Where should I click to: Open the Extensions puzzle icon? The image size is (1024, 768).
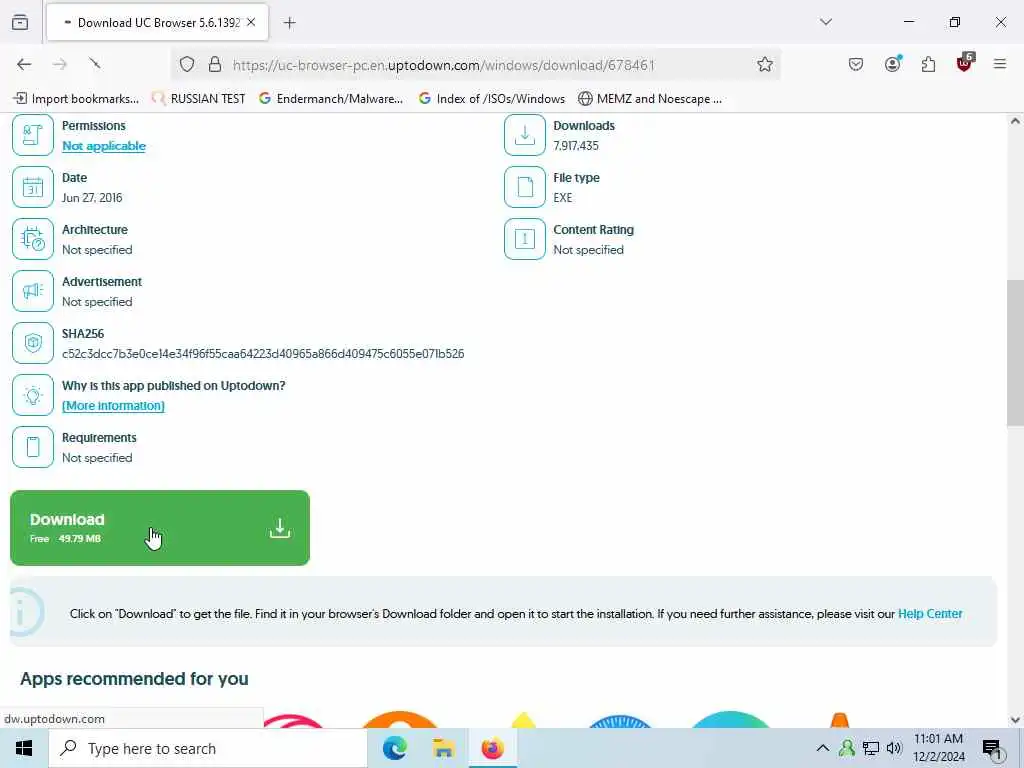pos(929,64)
